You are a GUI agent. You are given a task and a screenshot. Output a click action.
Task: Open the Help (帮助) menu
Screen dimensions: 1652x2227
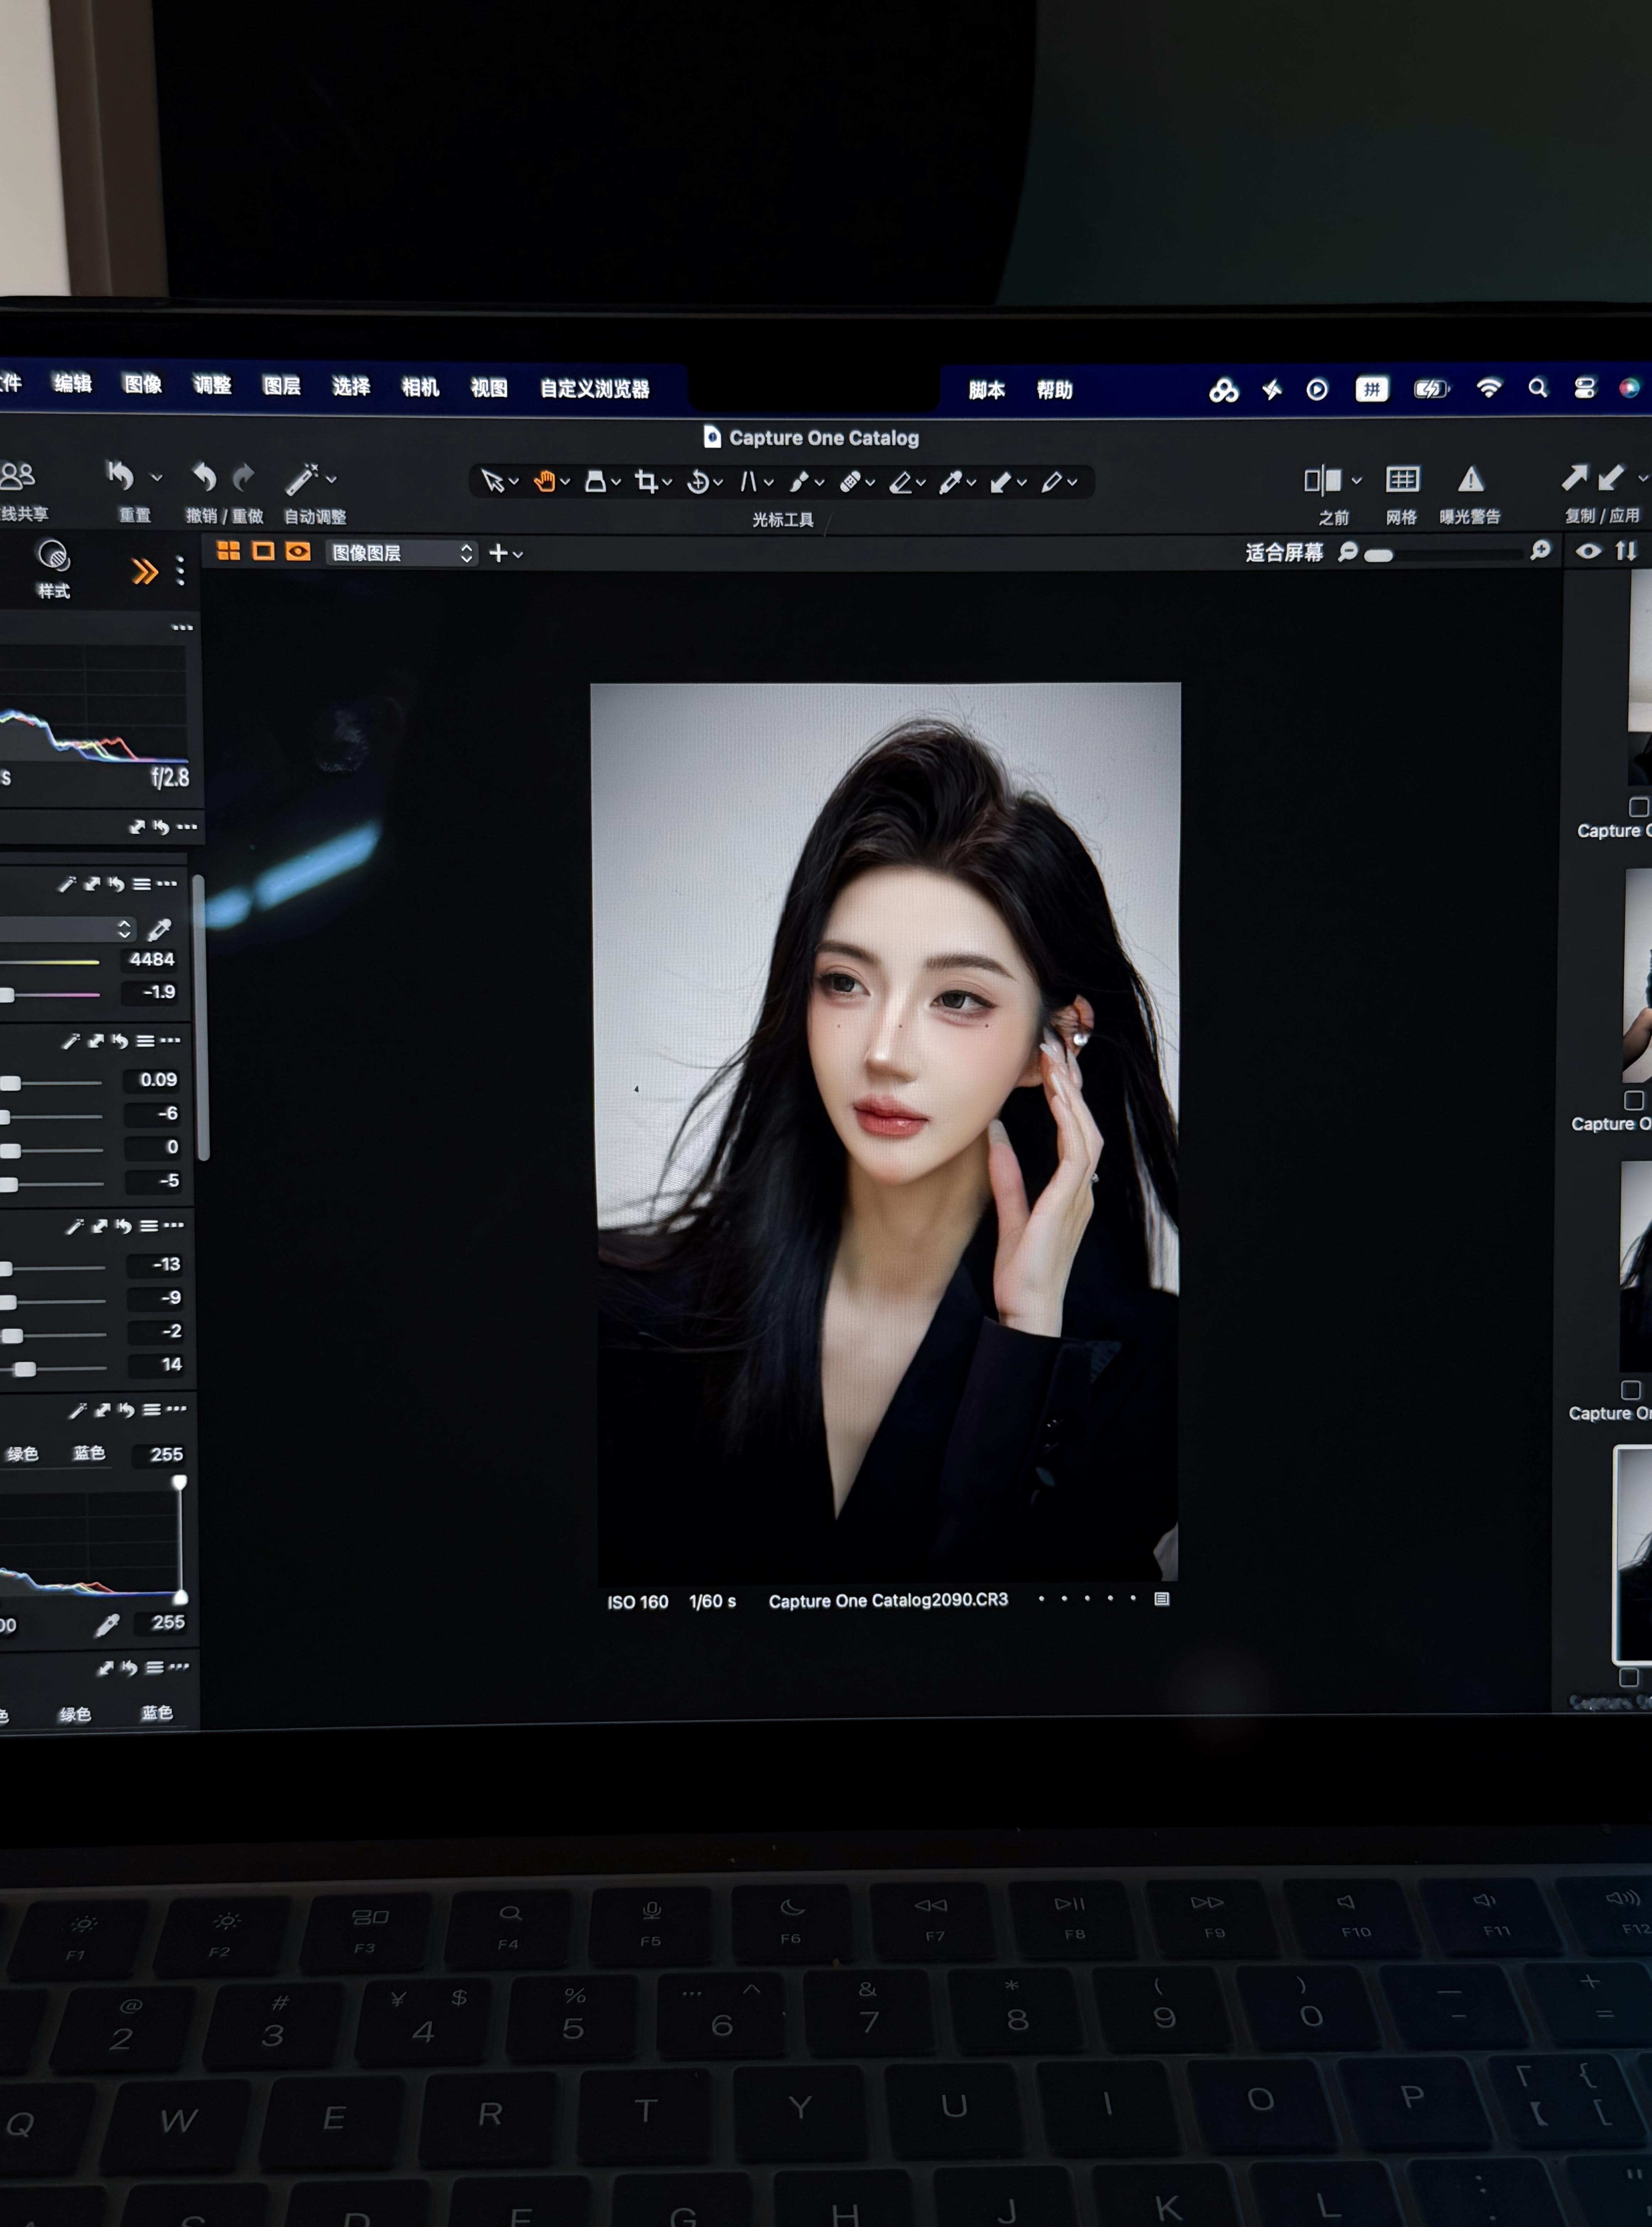(1054, 390)
